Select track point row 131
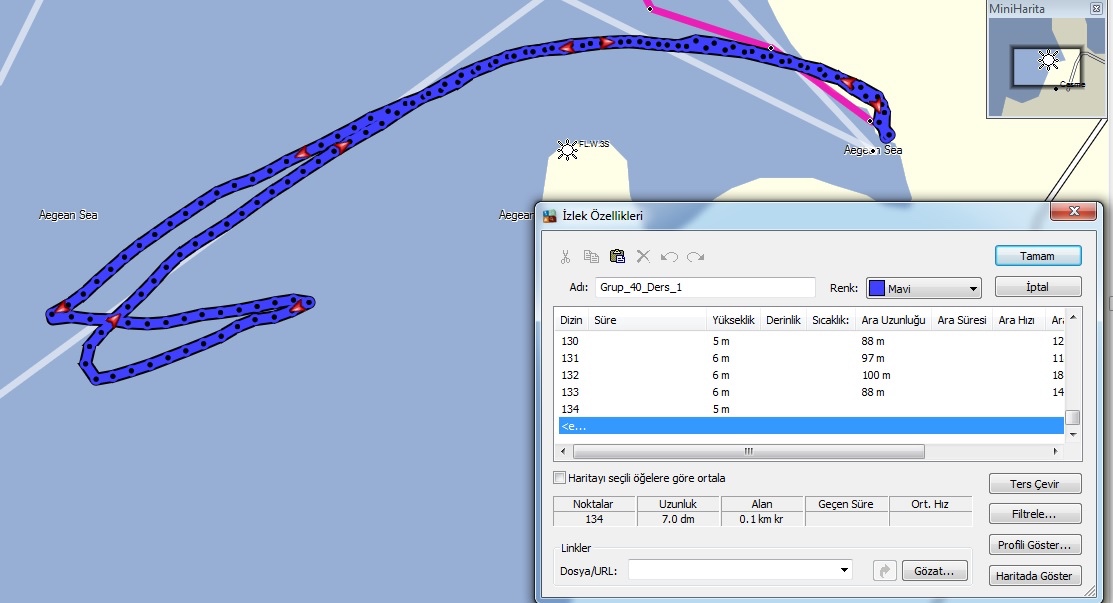This screenshot has width=1113, height=603. (x=811, y=358)
